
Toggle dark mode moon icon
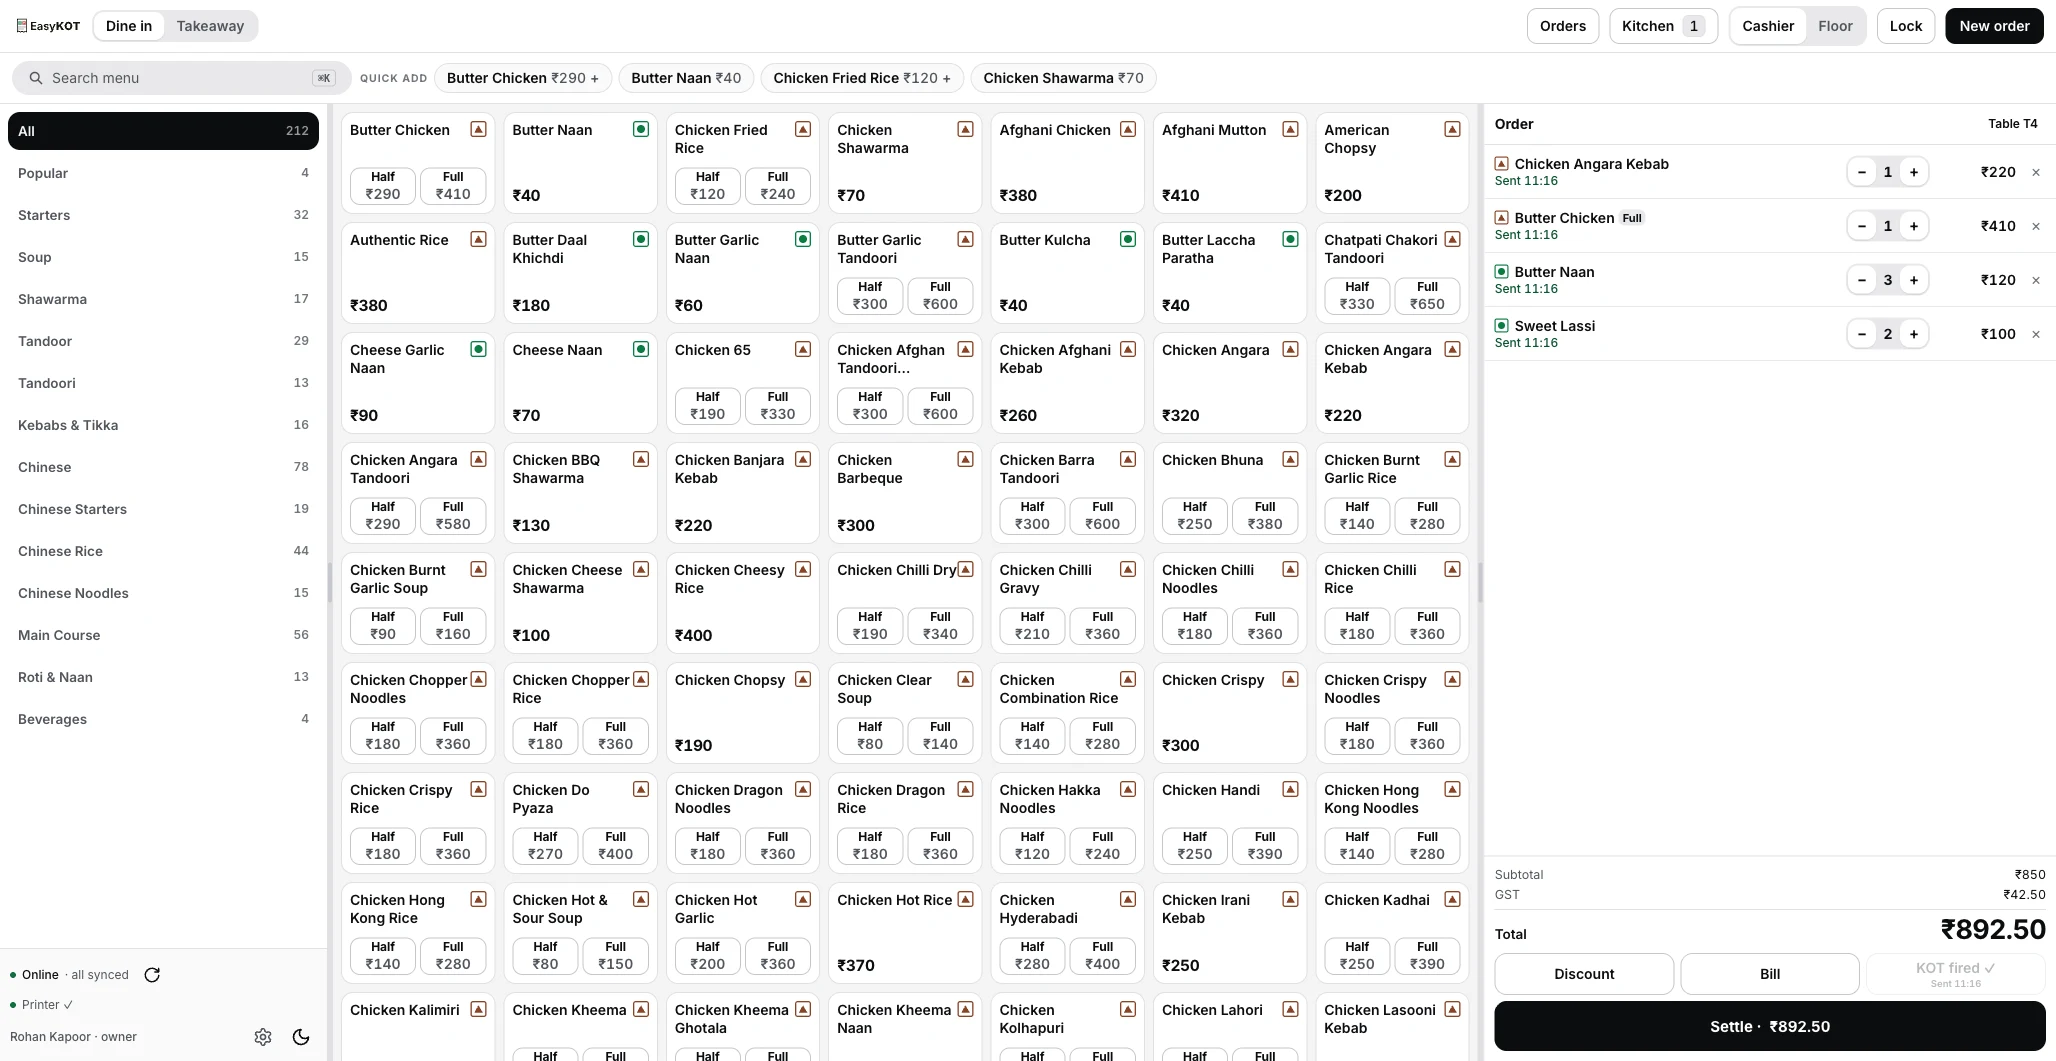tap(301, 1037)
